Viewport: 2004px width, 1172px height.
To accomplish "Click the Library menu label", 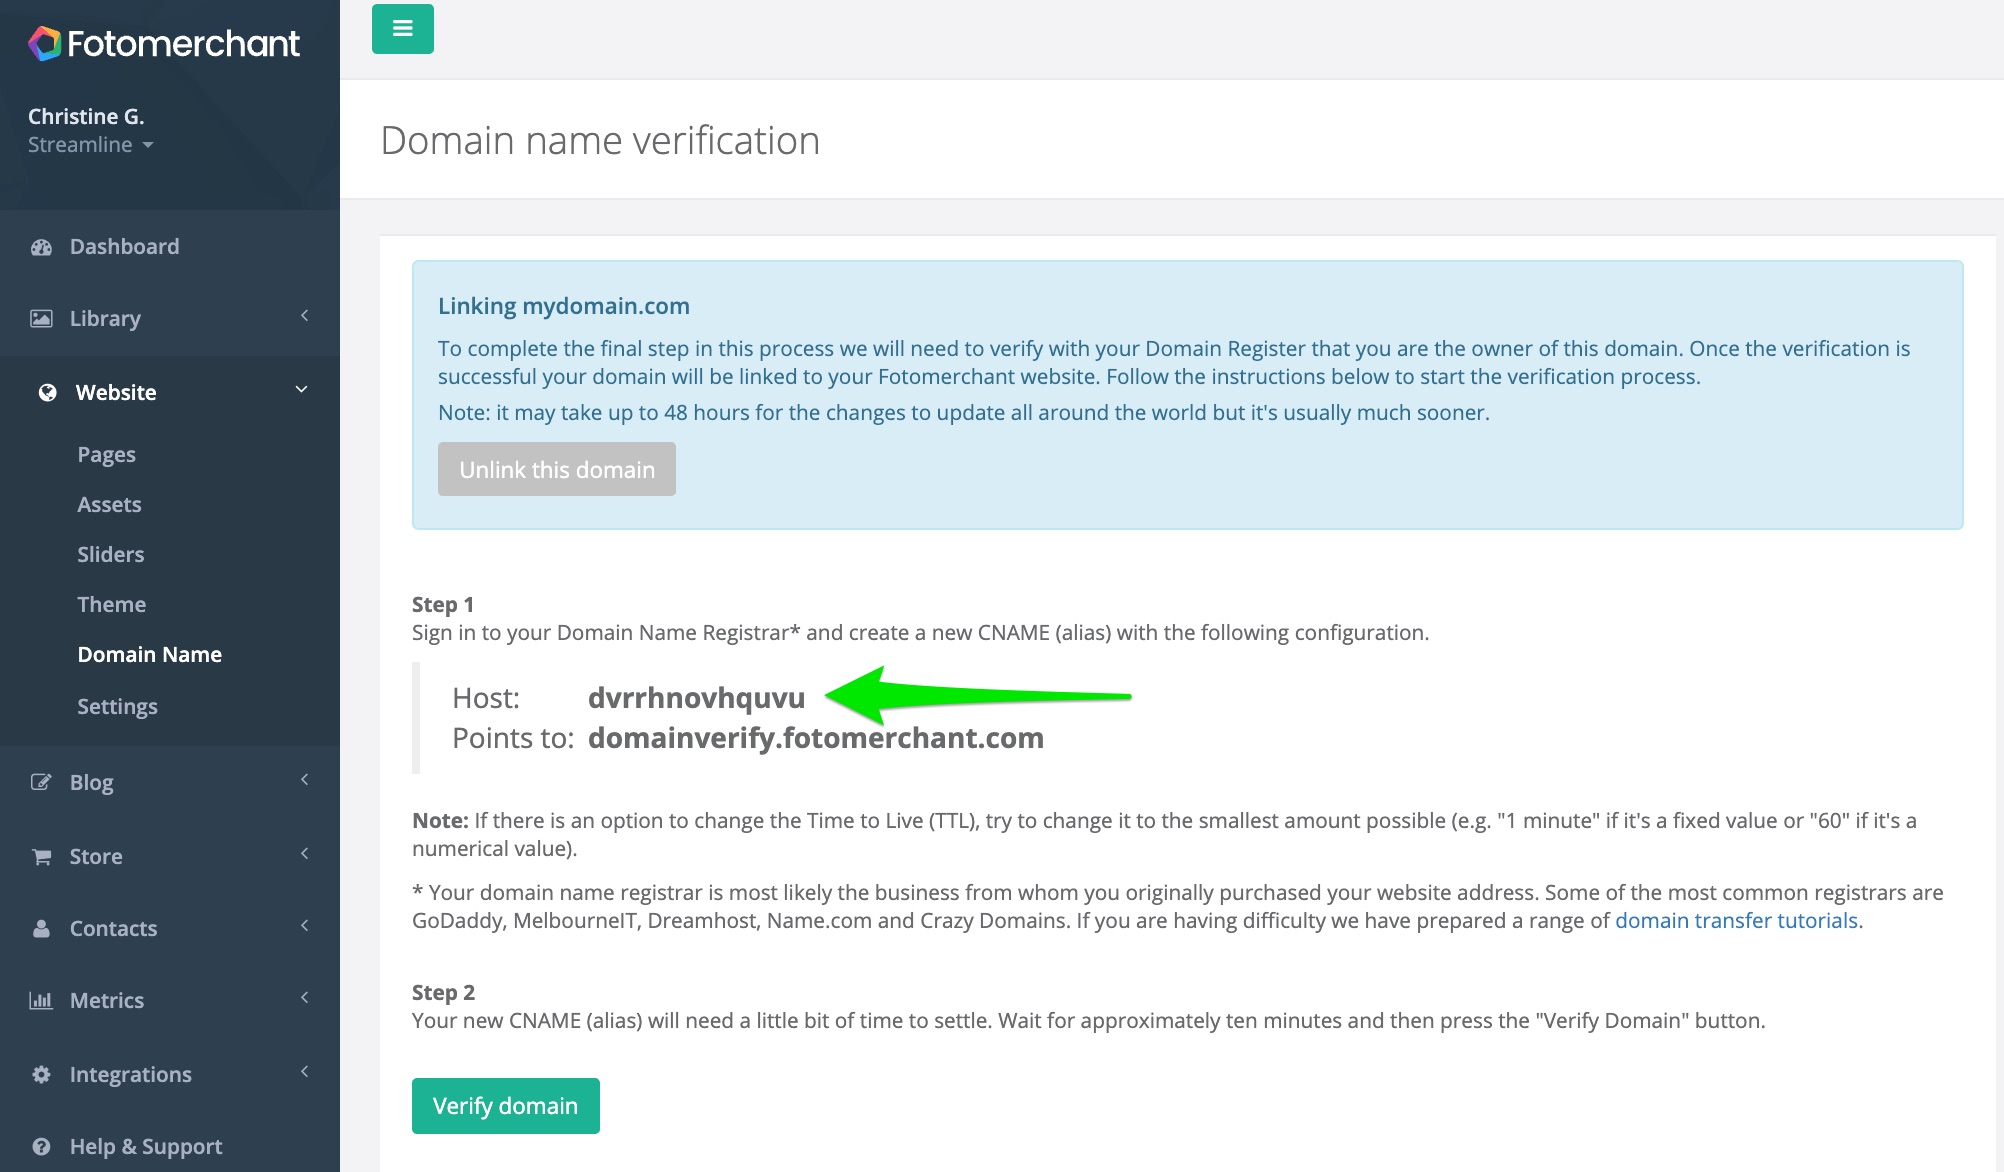I will [105, 319].
